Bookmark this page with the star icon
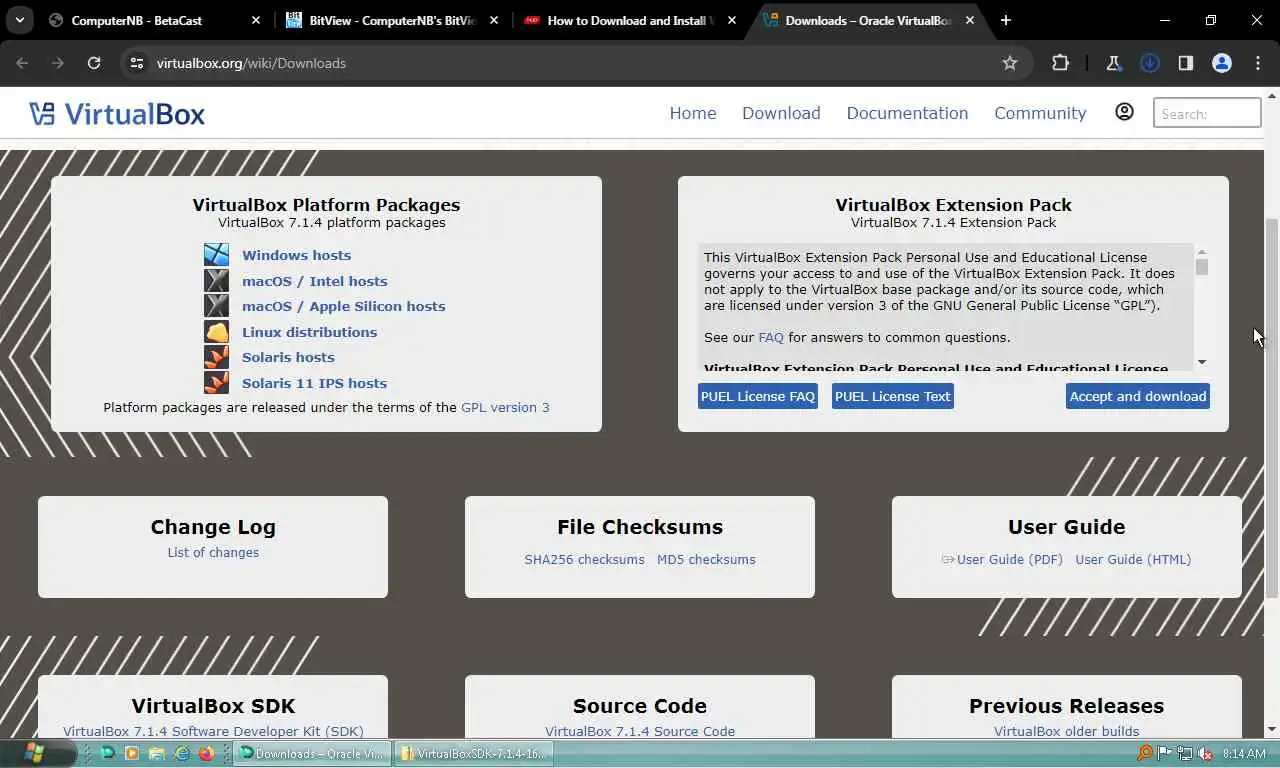1280x768 pixels. (1010, 63)
